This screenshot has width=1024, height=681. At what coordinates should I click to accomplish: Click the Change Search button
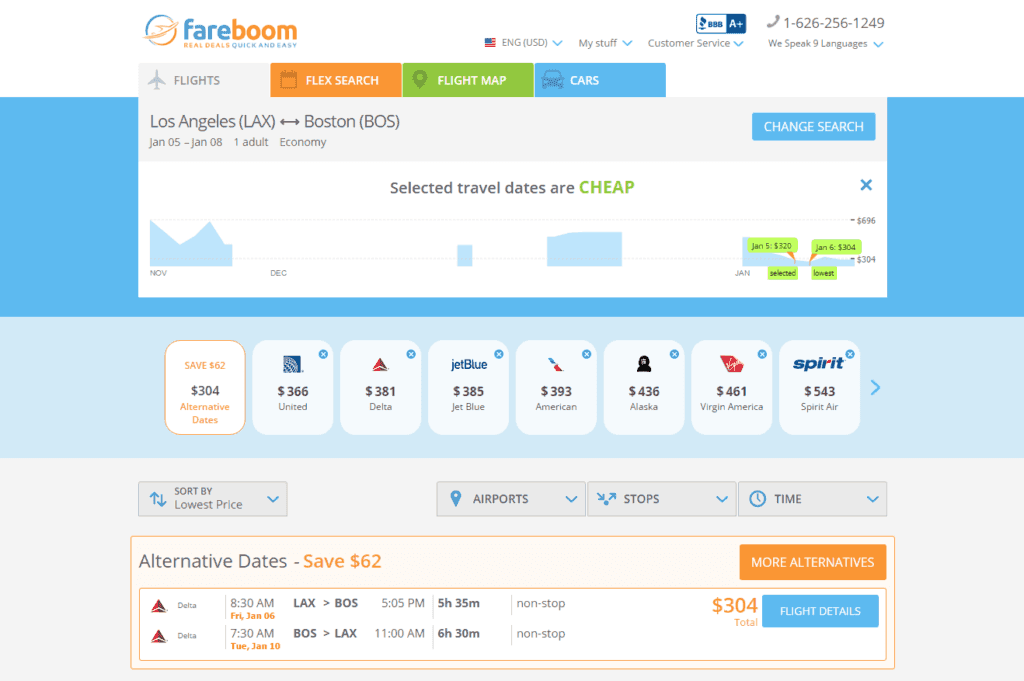[x=813, y=127]
